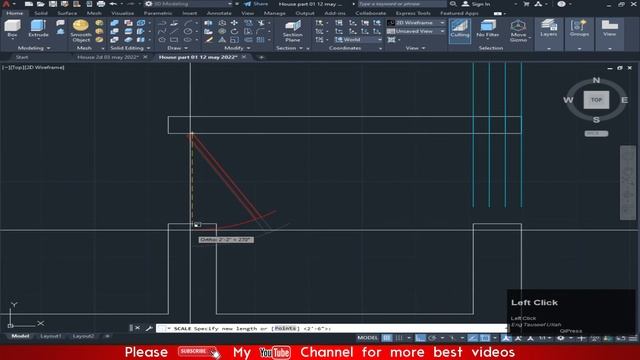
Task: Switch to the Mesh ribbon tab
Action: click(94, 13)
